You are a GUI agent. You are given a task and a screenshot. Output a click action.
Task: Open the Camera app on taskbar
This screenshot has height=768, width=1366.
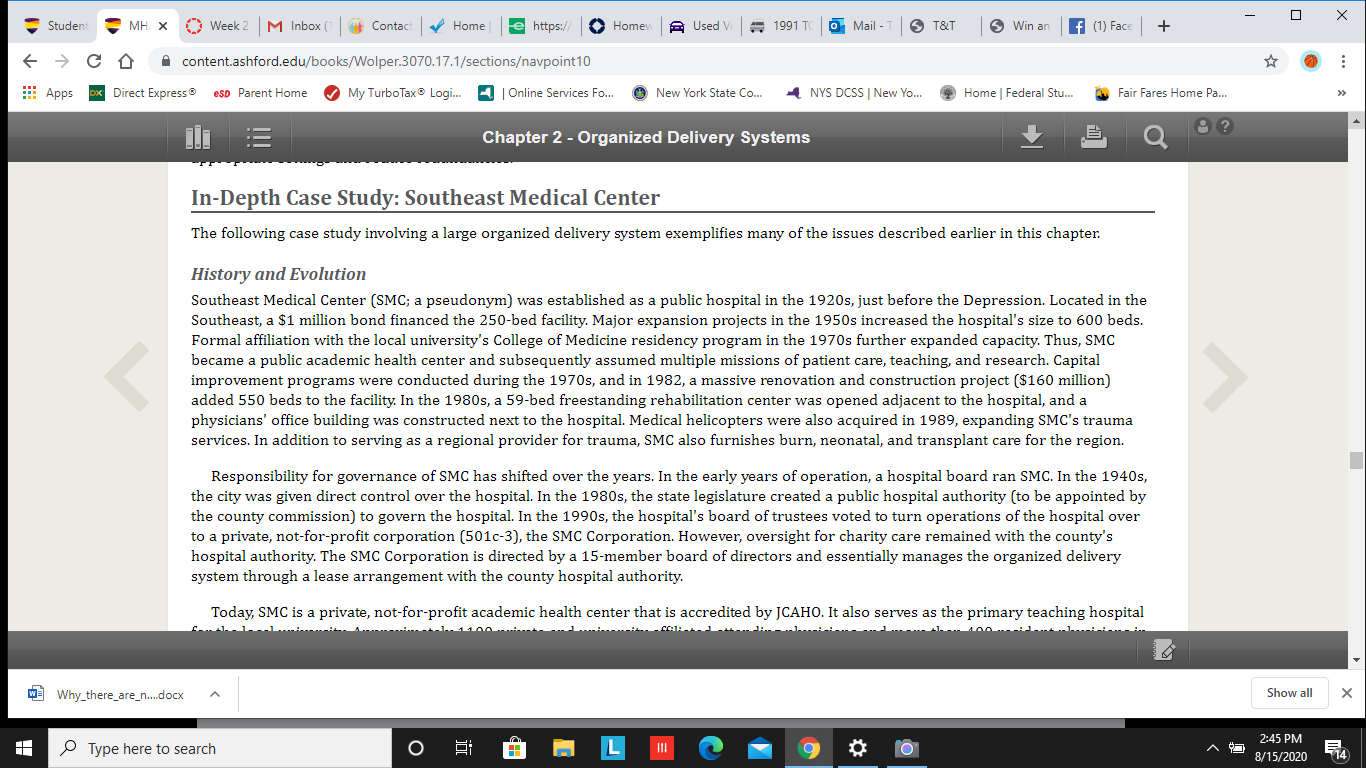click(907, 748)
